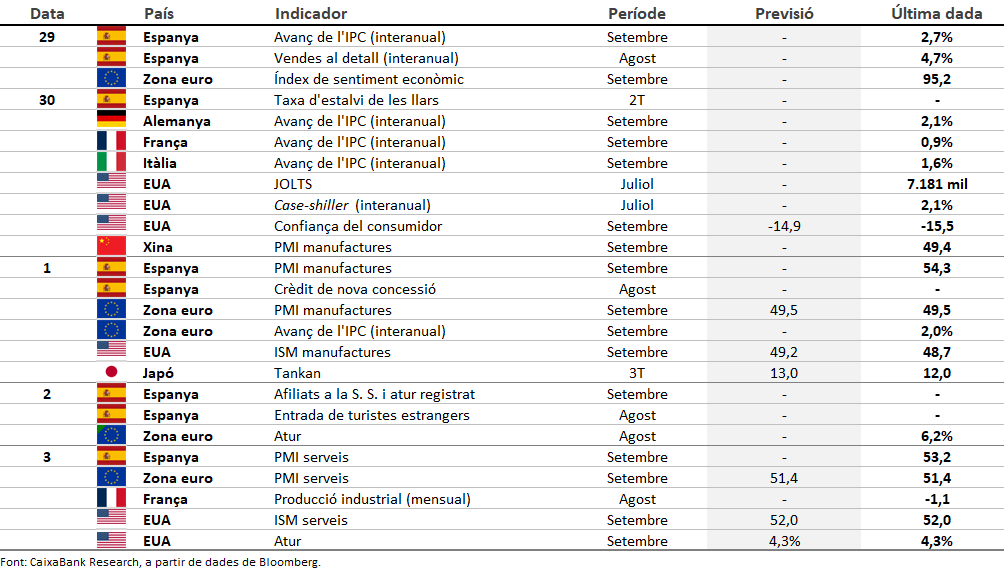Click the 7.181 mil value

(936, 184)
